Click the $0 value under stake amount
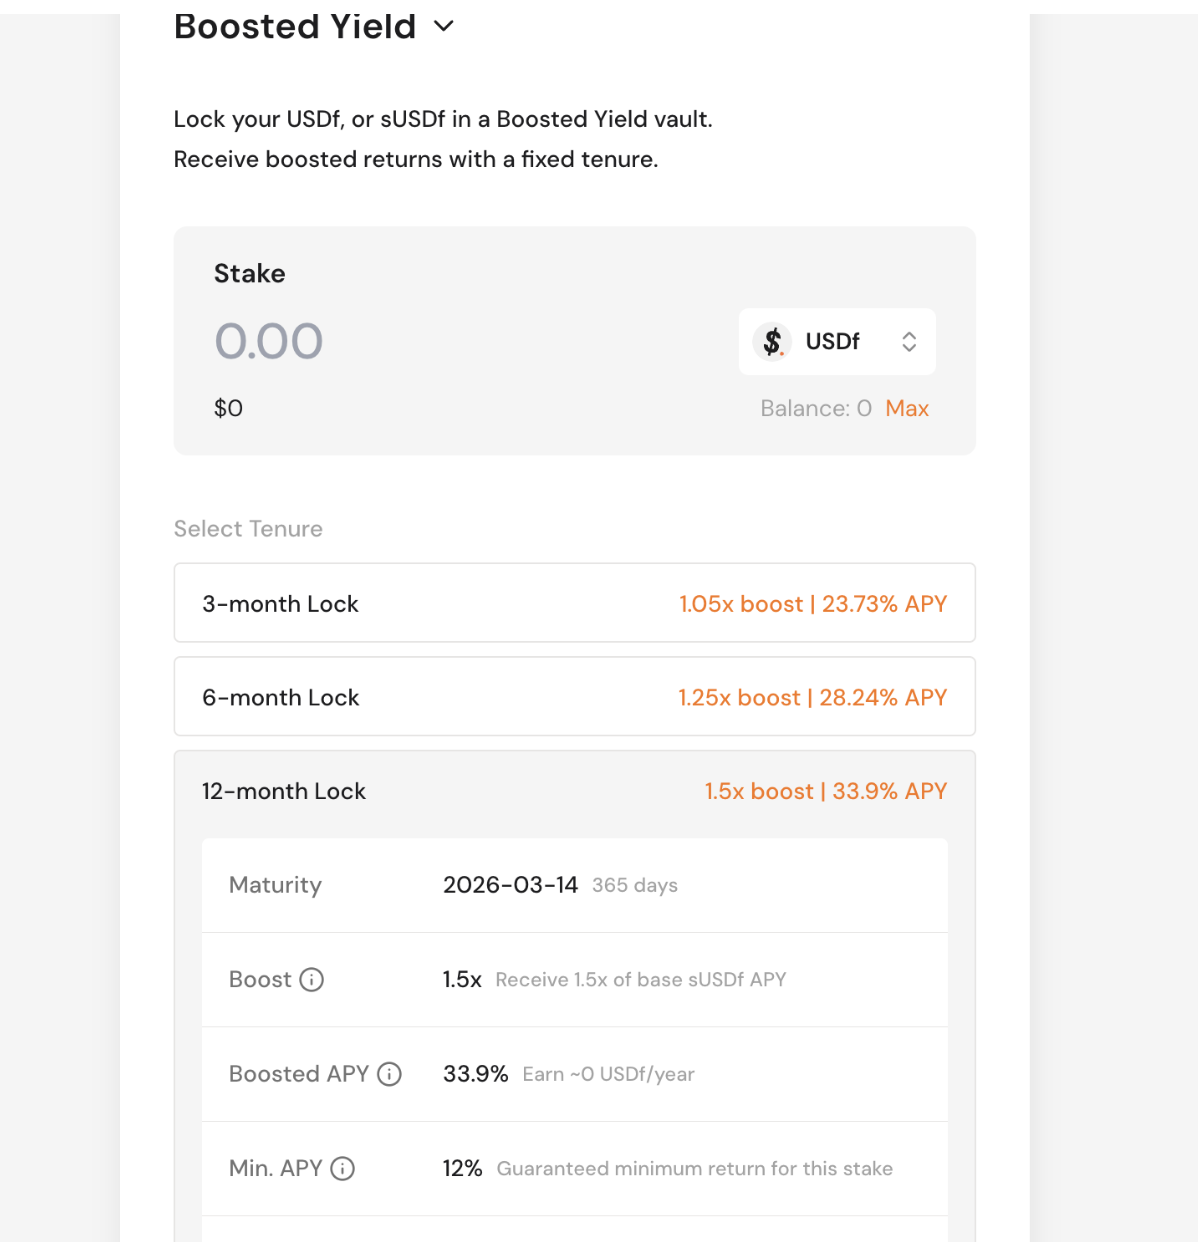This screenshot has width=1198, height=1242. [228, 408]
